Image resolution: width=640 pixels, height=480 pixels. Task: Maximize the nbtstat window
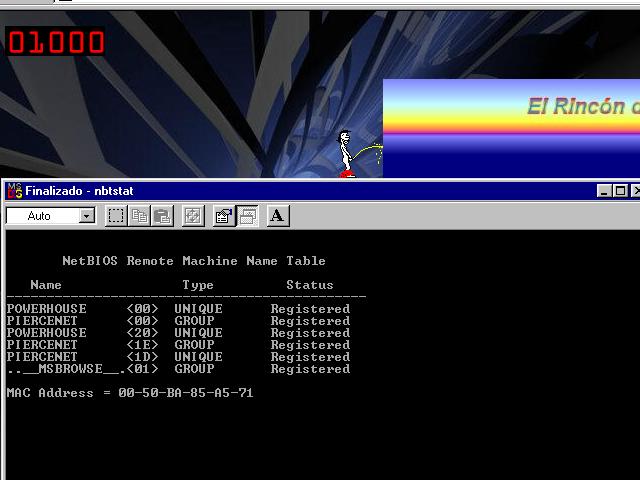coord(620,191)
